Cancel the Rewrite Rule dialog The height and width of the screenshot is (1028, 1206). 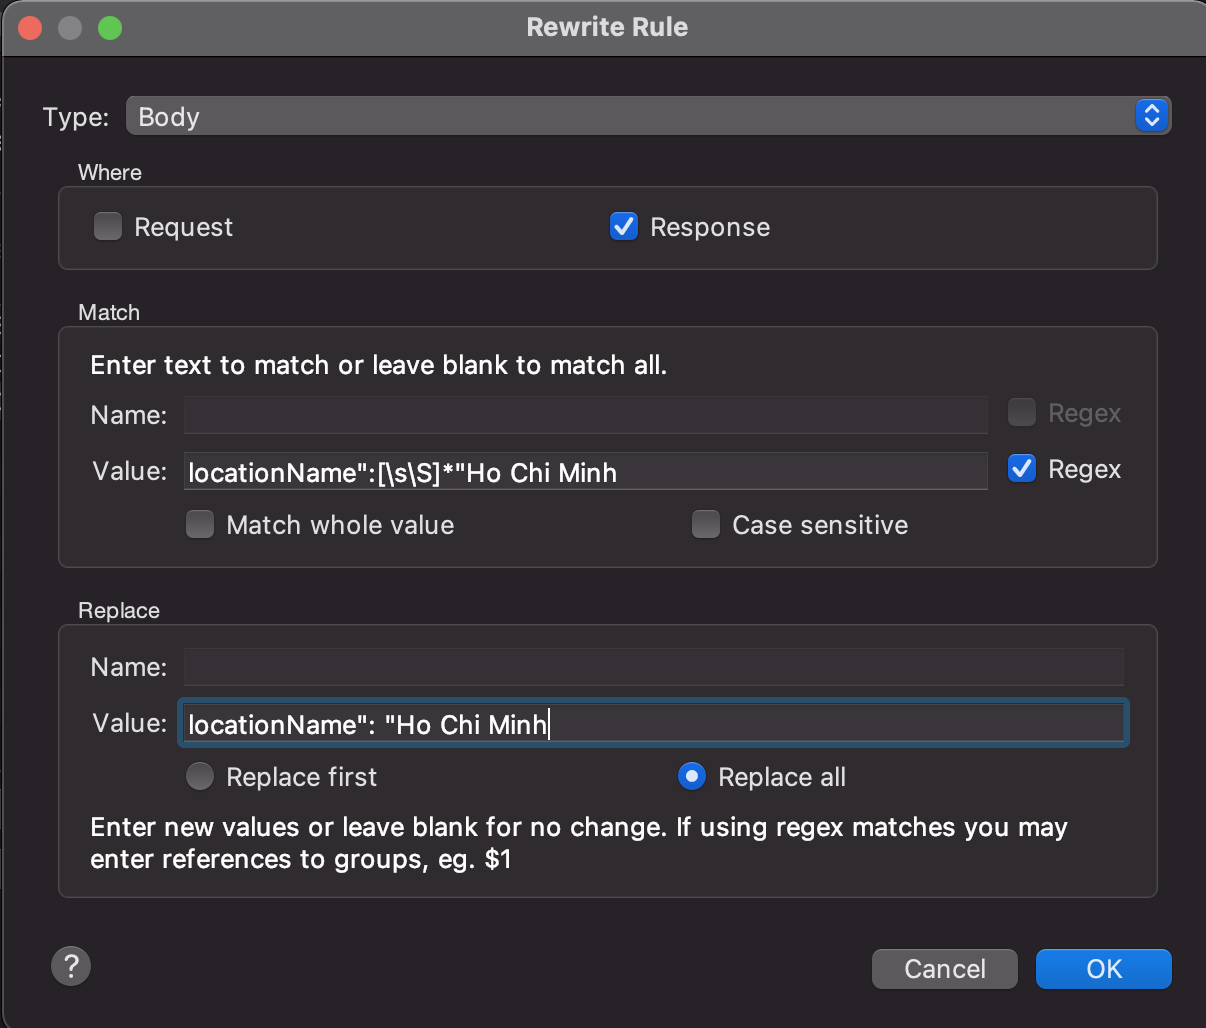point(945,969)
